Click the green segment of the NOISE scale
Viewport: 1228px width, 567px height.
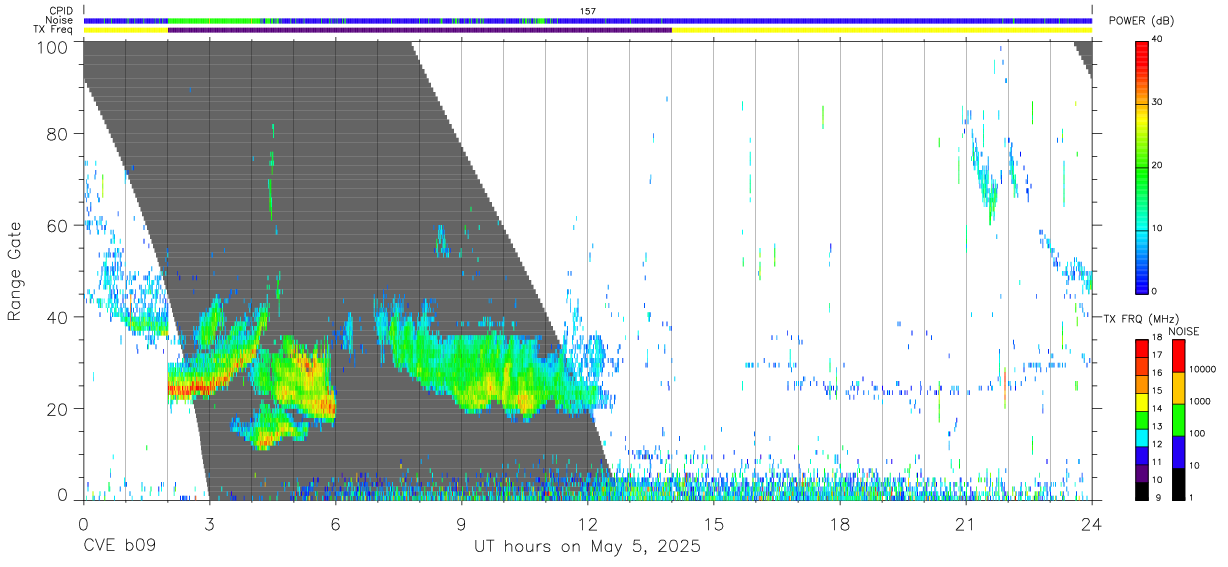tap(1178, 419)
